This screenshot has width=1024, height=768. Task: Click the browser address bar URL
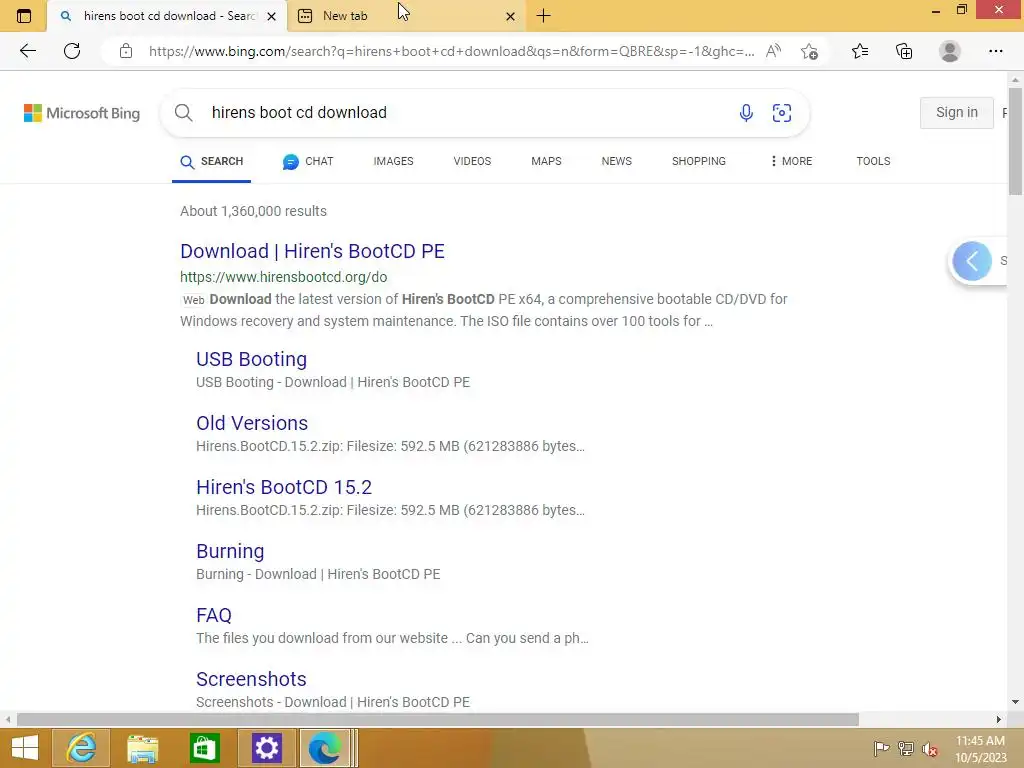pyautogui.click(x=451, y=51)
